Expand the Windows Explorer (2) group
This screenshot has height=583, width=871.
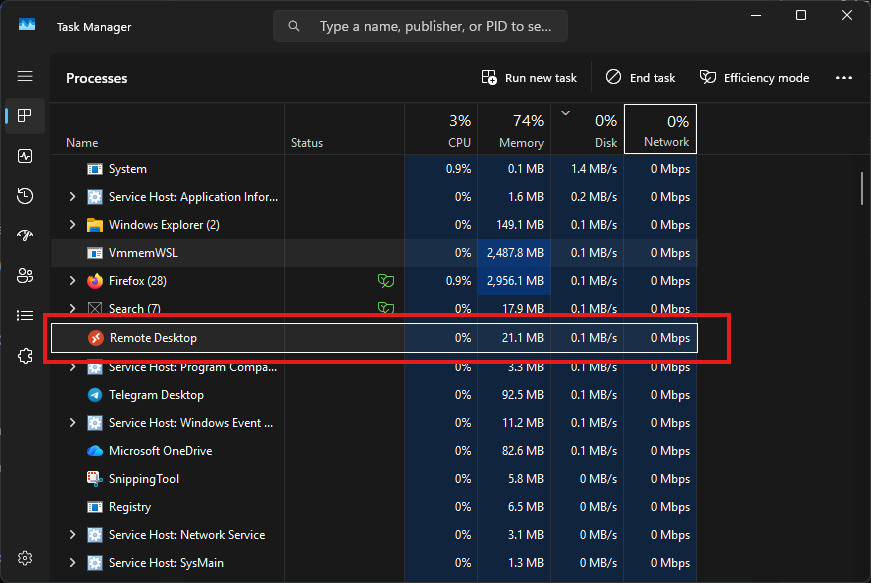(72, 225)
